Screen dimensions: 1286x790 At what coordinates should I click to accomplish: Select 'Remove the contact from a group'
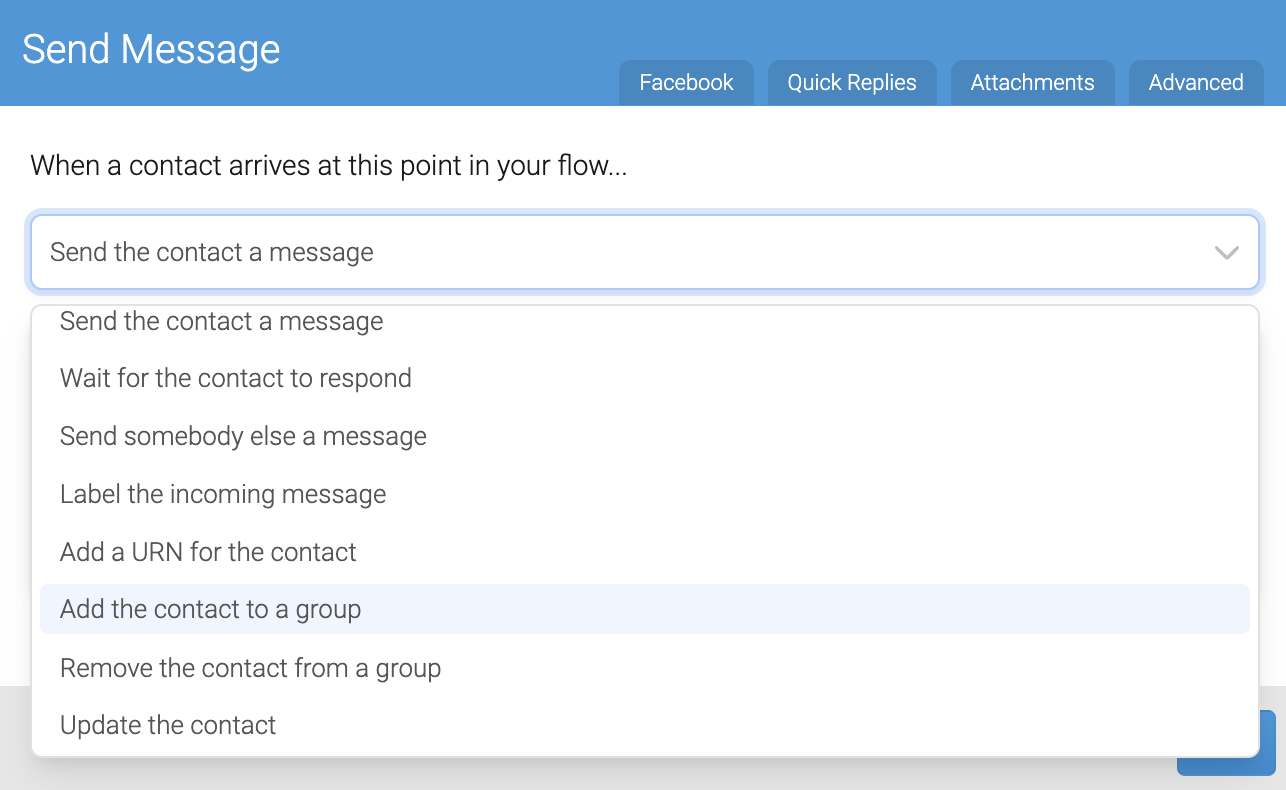coord(644,667)
